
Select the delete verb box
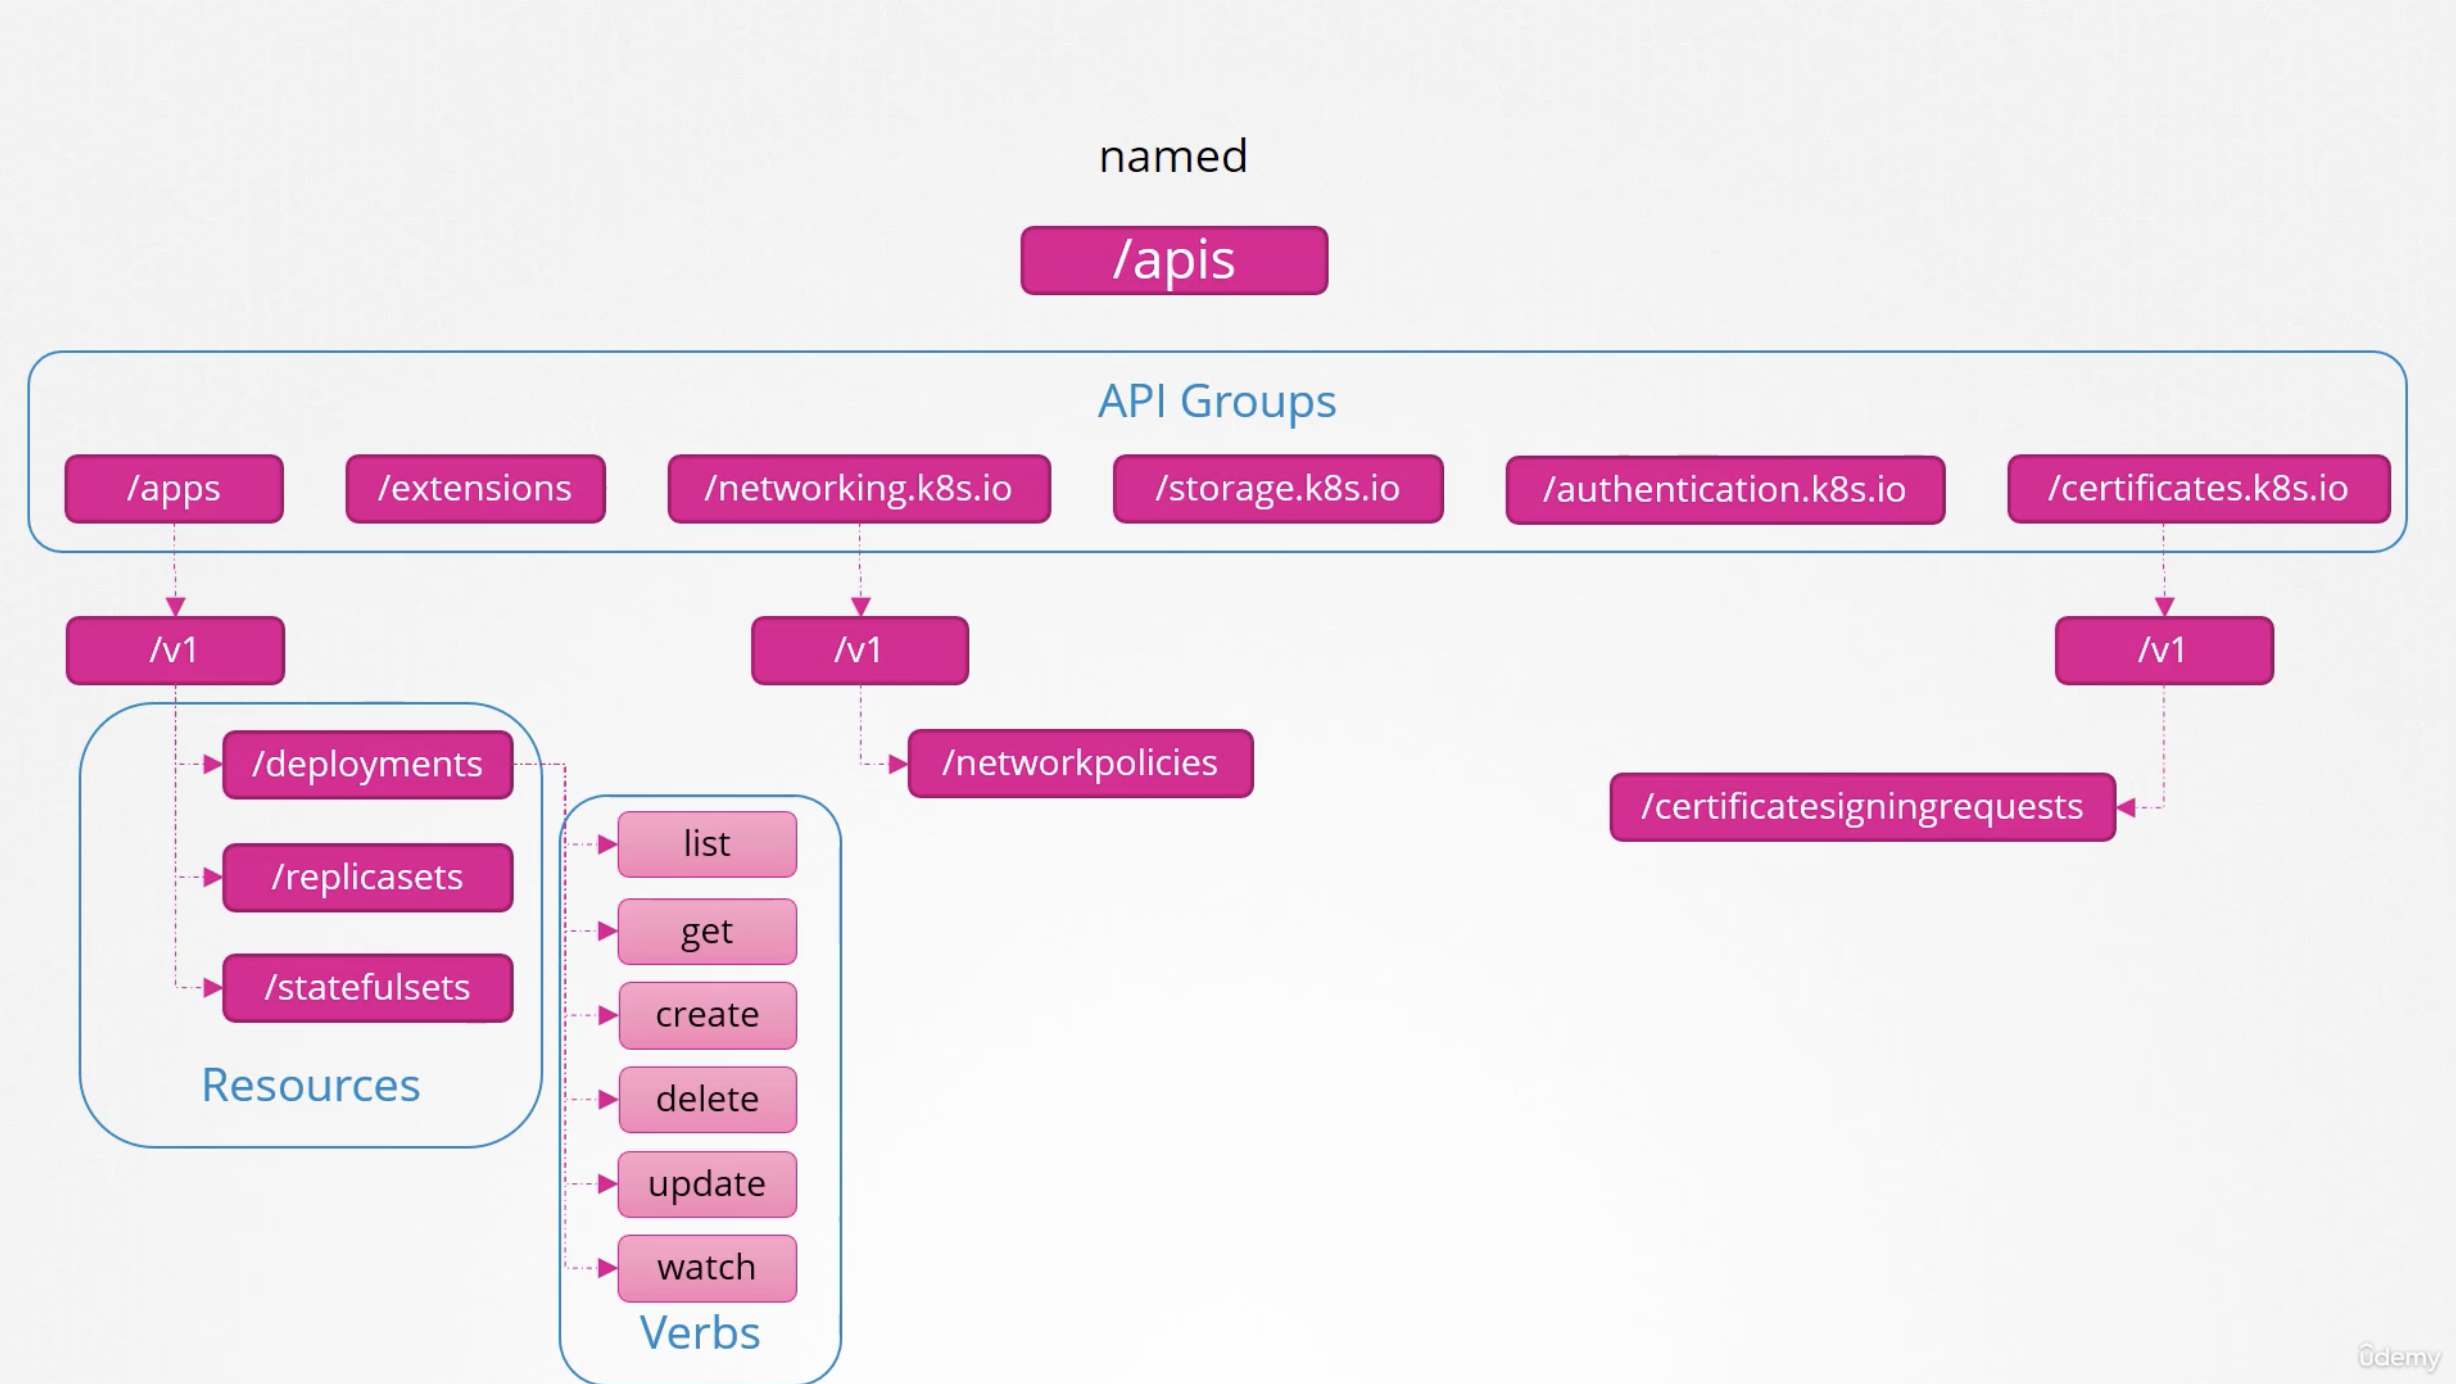click(706, 1098)
